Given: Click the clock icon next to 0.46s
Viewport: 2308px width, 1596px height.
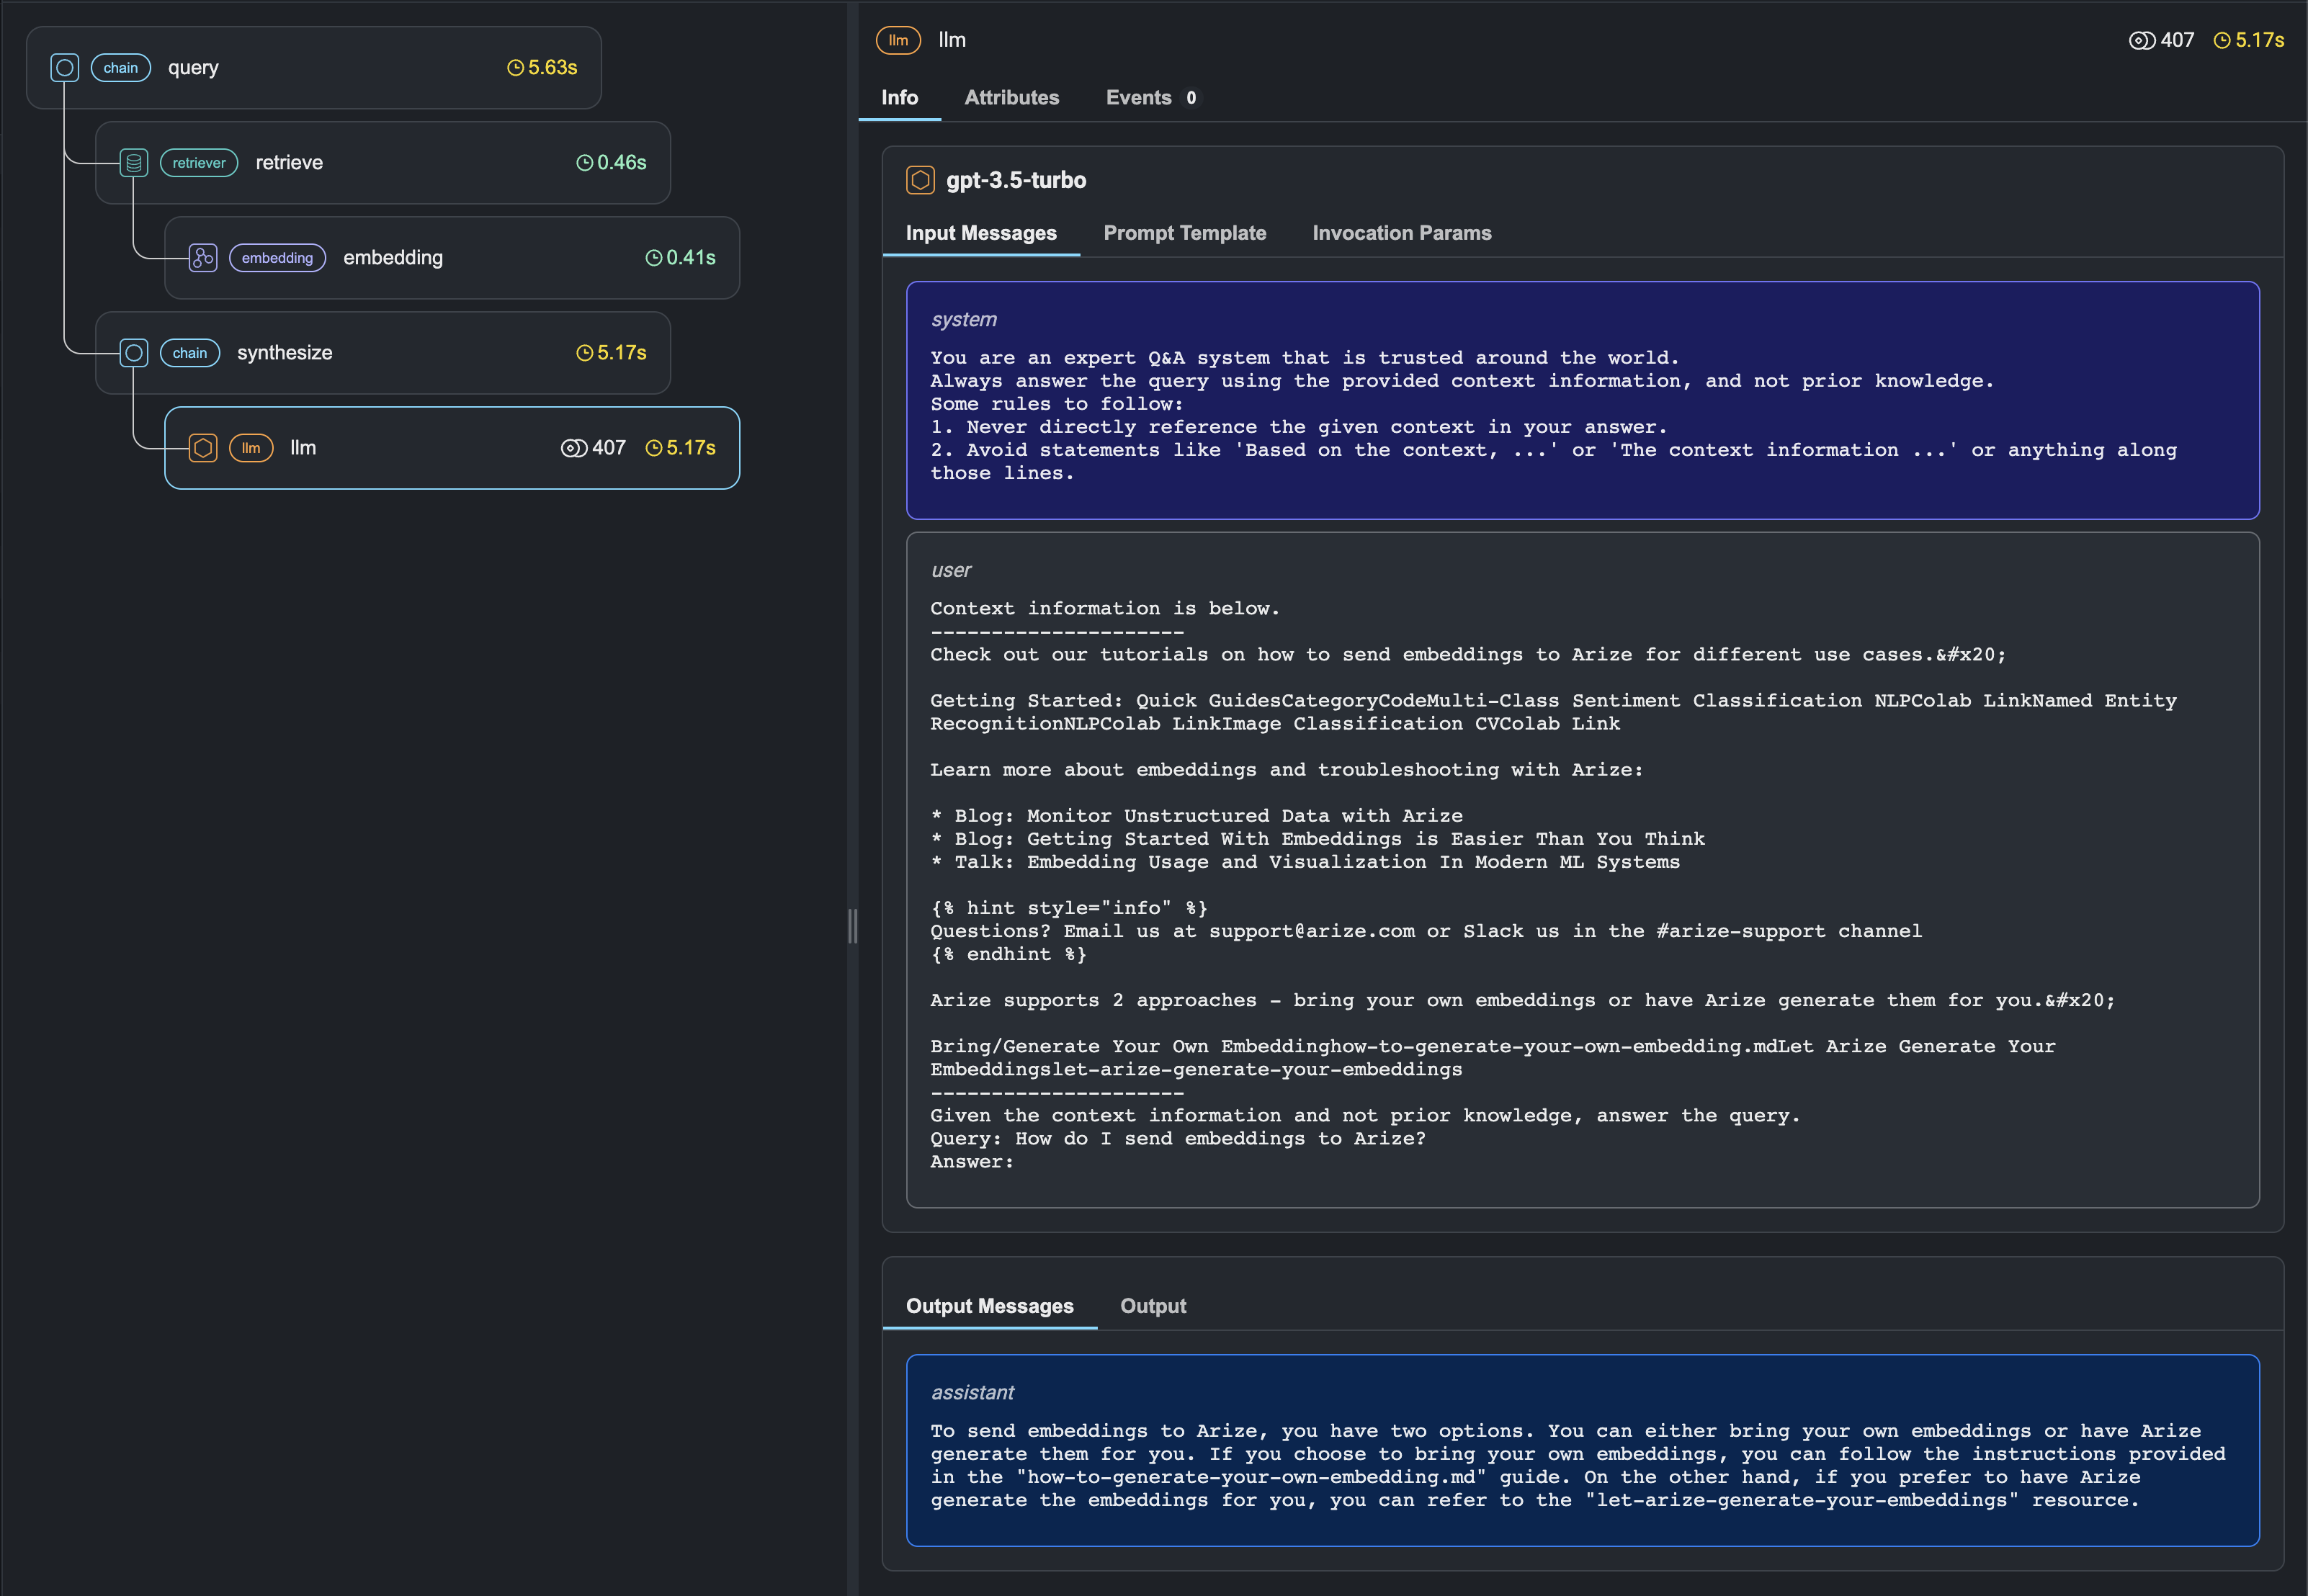Looking at the screenshot, I should click(x=585, y=163).
